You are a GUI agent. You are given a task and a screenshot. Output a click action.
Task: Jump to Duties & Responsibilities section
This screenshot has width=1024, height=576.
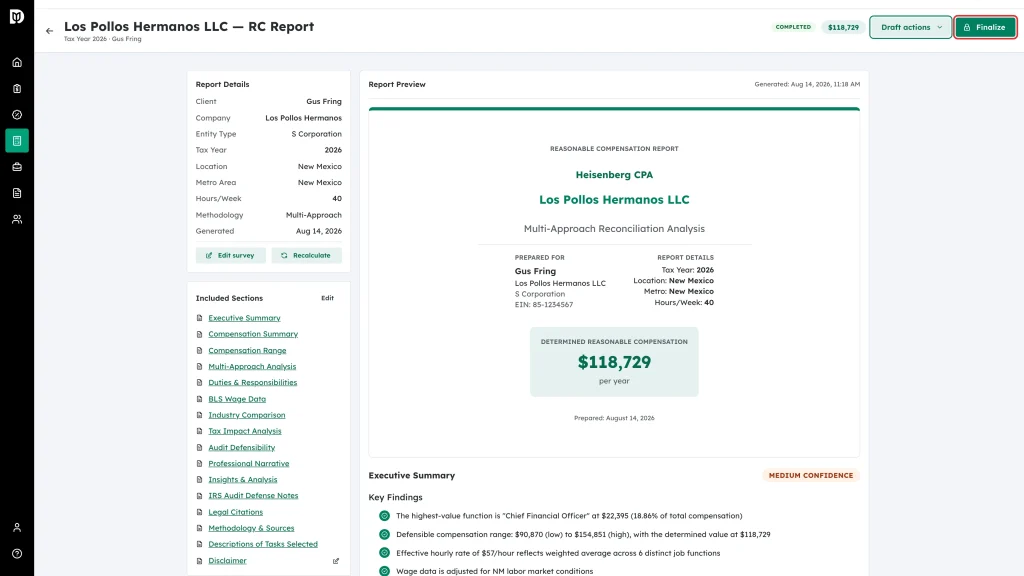pos(253,383)
